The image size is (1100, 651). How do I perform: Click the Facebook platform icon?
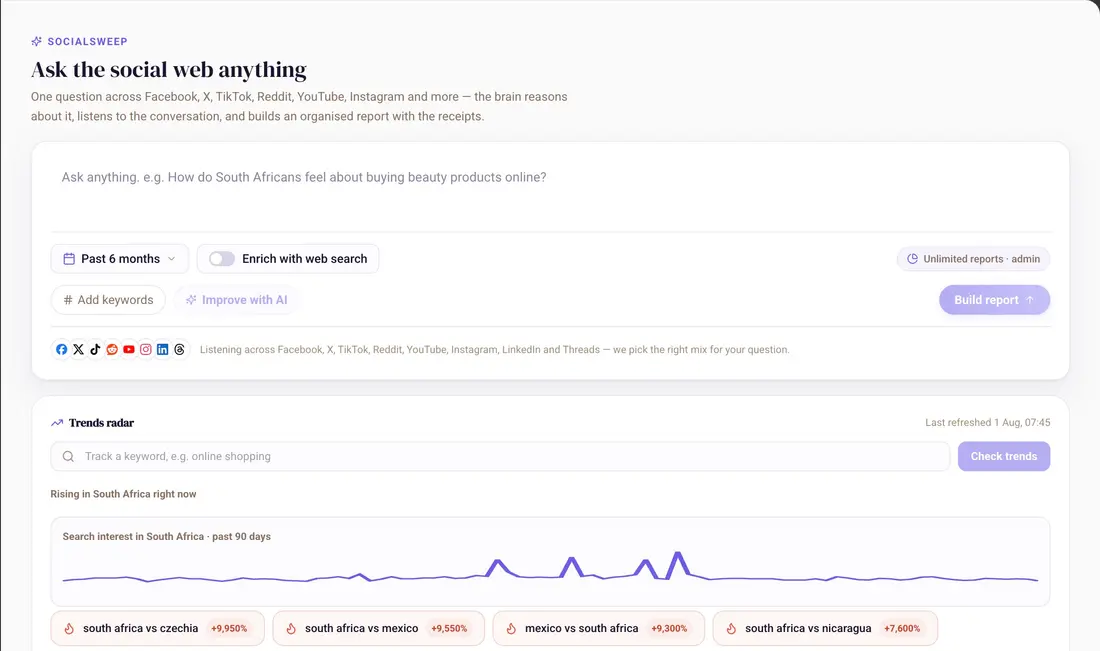[62, 349]
